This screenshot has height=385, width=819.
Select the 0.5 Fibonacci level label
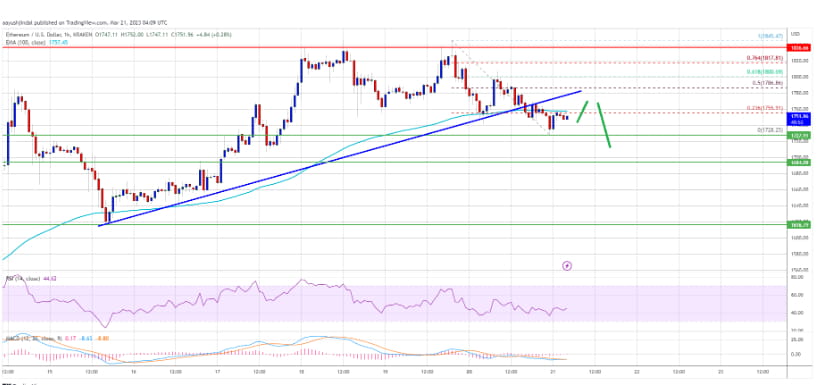click(x=768, y=83)
